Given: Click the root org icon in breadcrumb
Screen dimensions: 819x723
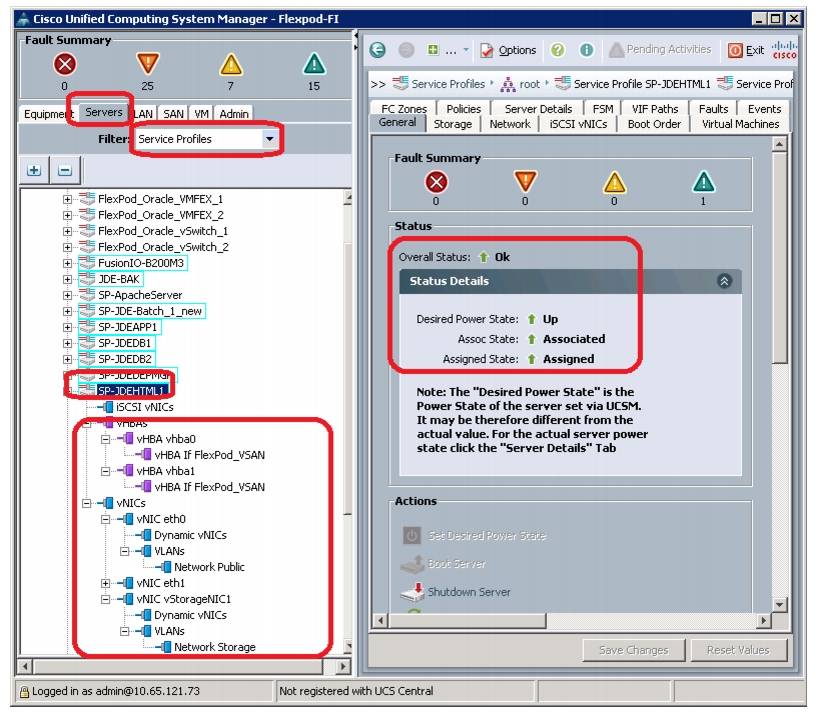Looking at the screenshot, I should coord(508,84).
